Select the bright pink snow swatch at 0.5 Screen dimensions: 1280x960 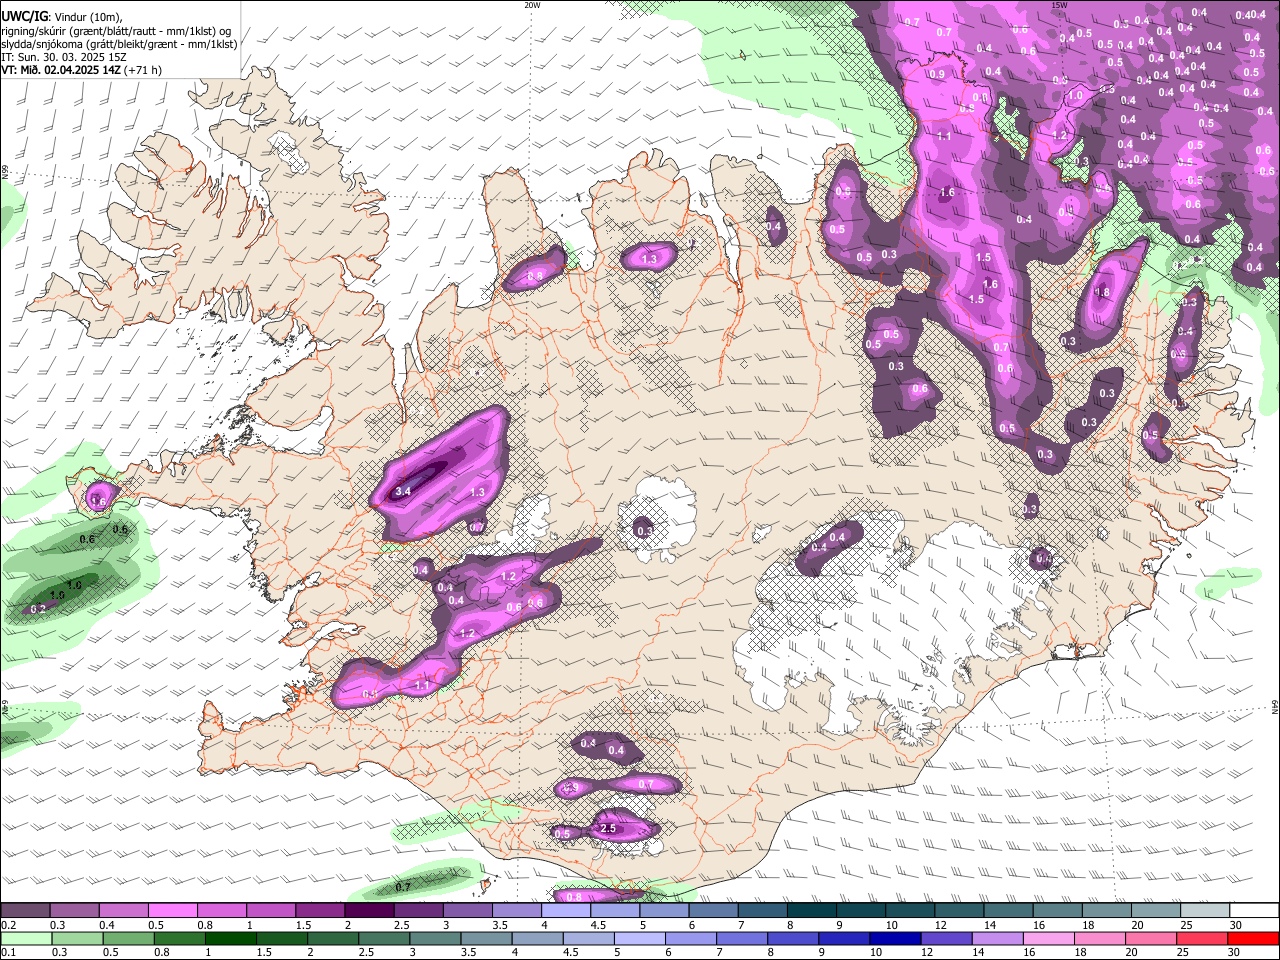[x=172, y=911]
